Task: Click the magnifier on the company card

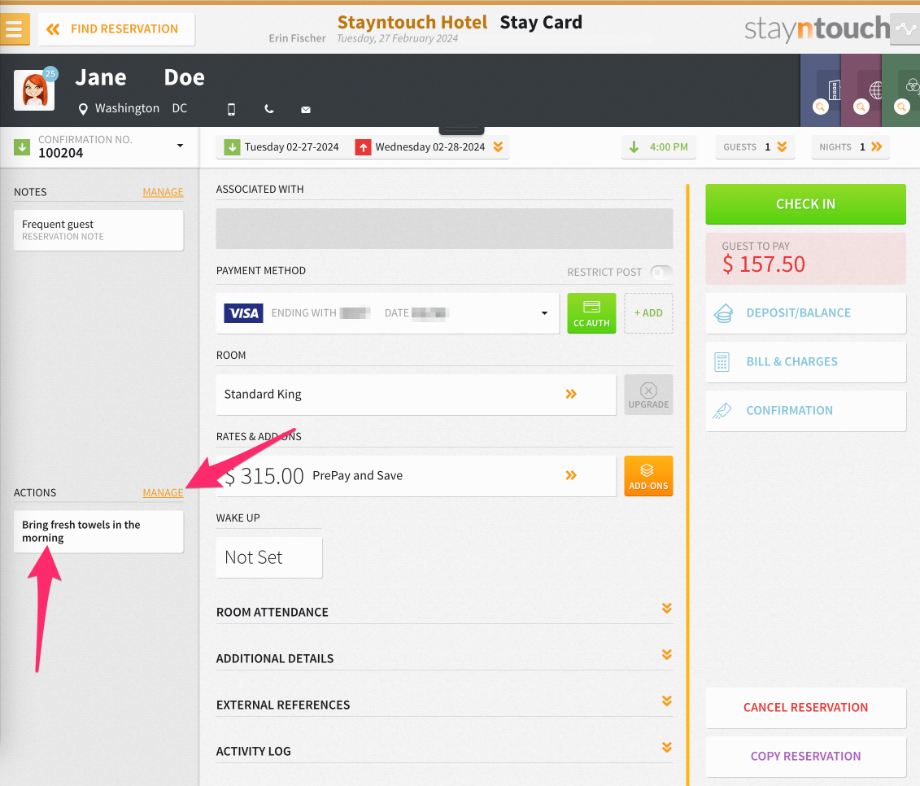Action: (x=820, y=107)
